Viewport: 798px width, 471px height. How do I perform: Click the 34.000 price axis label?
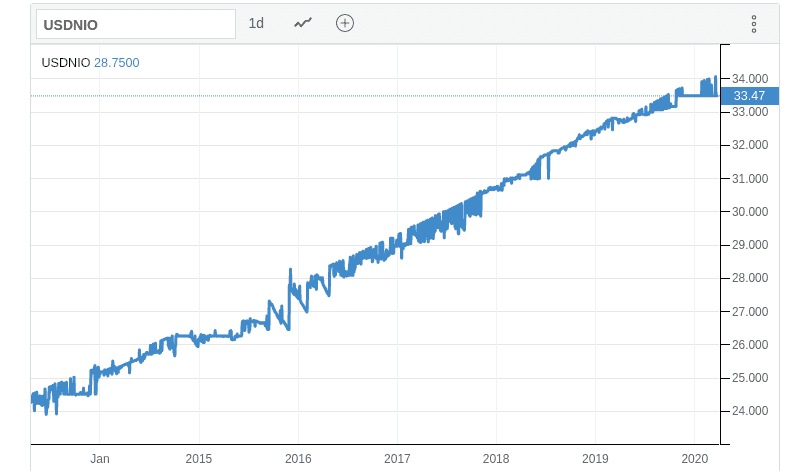[x=750, y=78]
